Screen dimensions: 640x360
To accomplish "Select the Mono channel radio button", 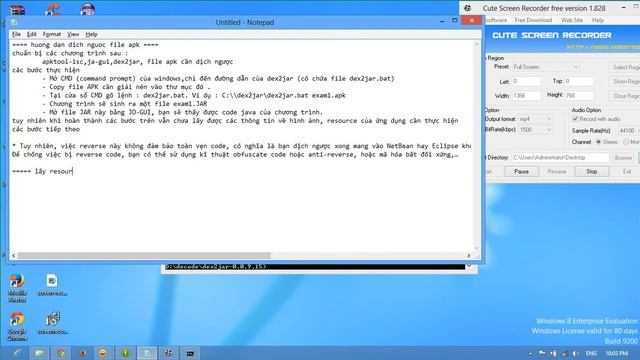I will pyautogui.click(x=626, y=142).
